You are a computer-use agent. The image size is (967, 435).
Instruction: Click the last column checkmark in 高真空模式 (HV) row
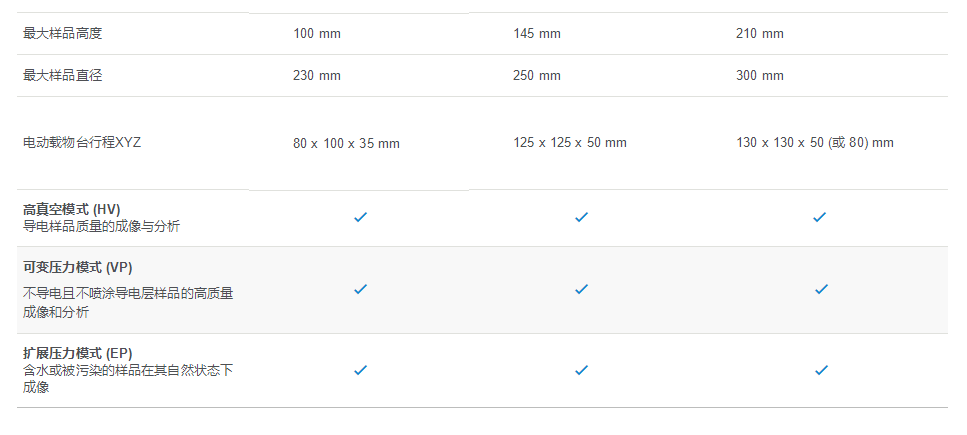pyautogui.click(x=820, y=217)
